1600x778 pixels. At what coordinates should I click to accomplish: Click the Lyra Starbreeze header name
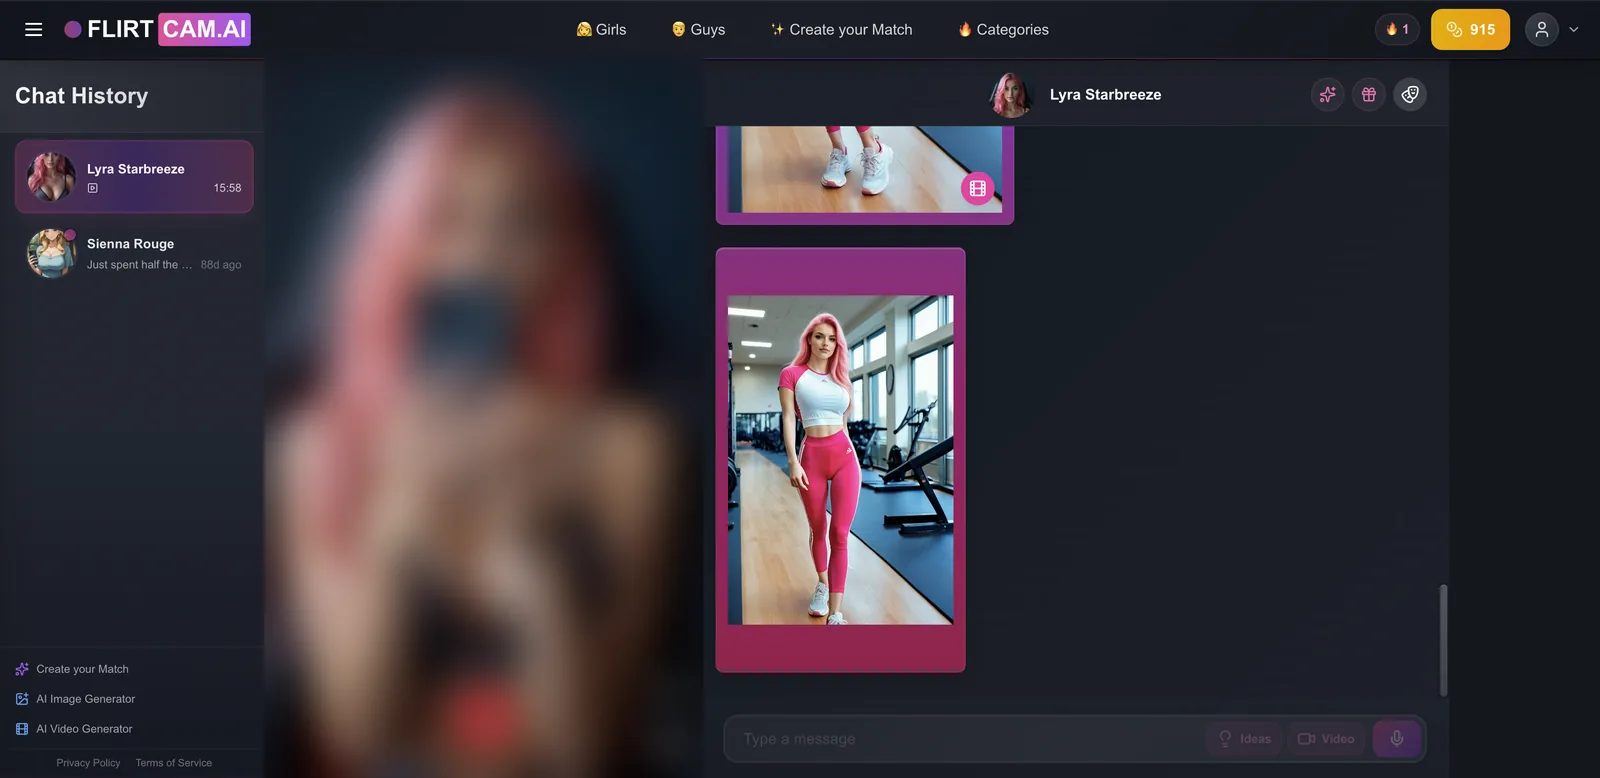1105,94
